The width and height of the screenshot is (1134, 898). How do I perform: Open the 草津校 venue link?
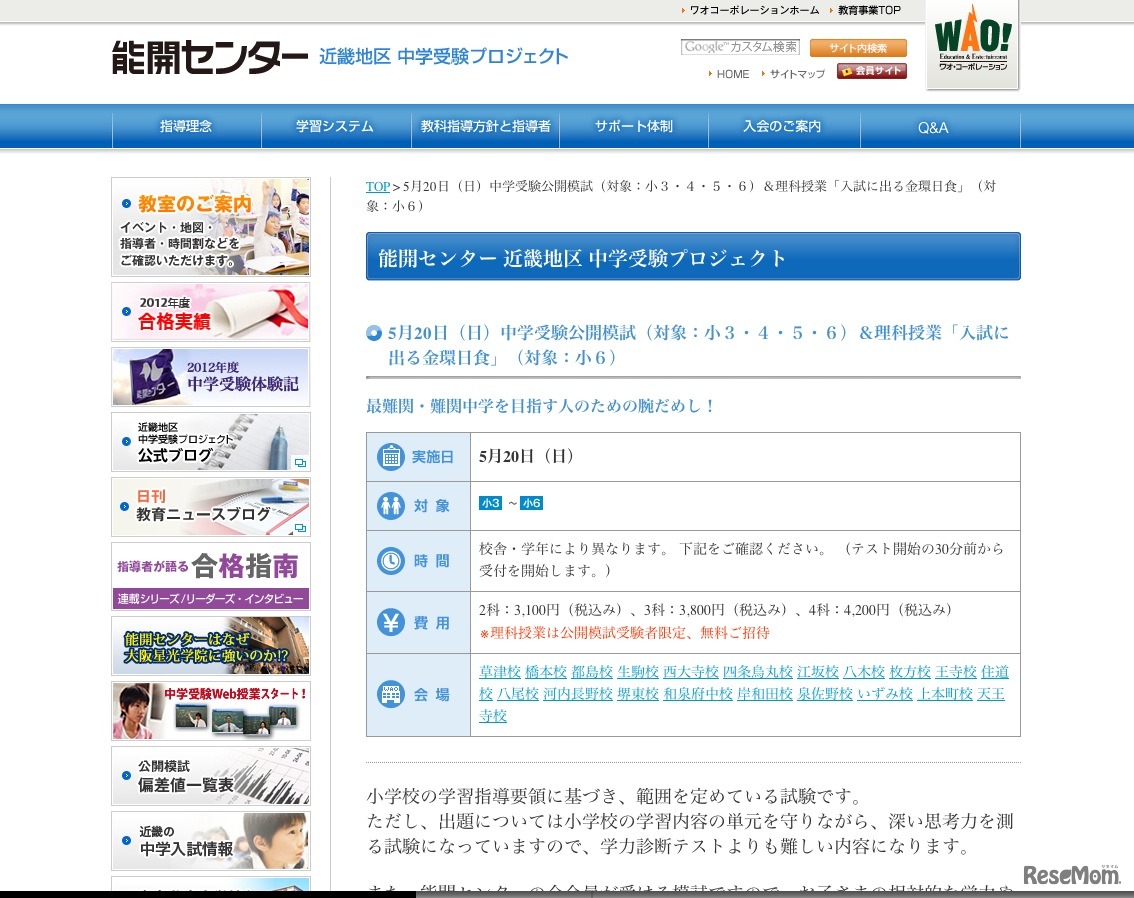(500, 672)
